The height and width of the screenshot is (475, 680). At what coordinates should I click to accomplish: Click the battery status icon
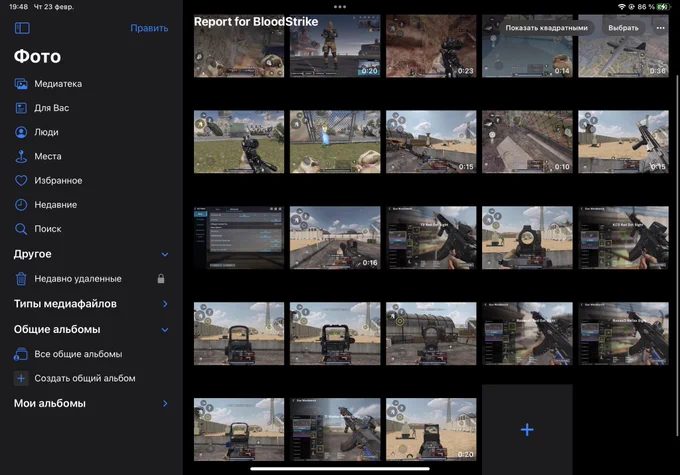[663, 7]
